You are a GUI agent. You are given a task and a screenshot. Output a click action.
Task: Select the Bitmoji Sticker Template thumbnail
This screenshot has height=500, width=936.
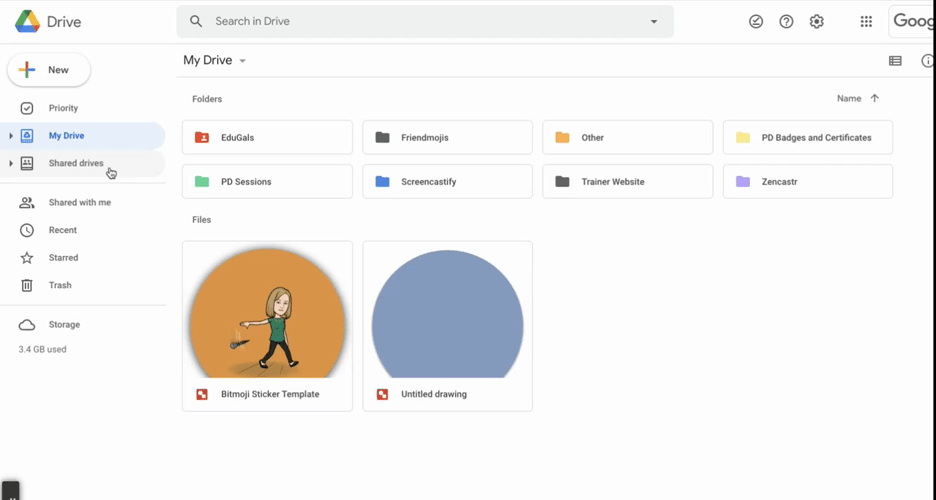click(x=267, y=310)
